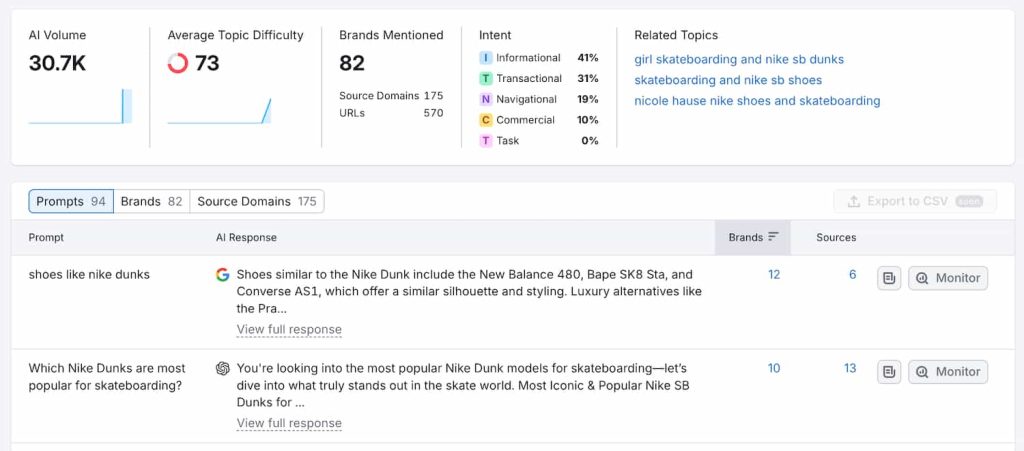Click Monitor for 'Which Nike Dunks' prompt
This screenshot has width=1024, height=451.
pyautogui.click(x=948, y=372)
